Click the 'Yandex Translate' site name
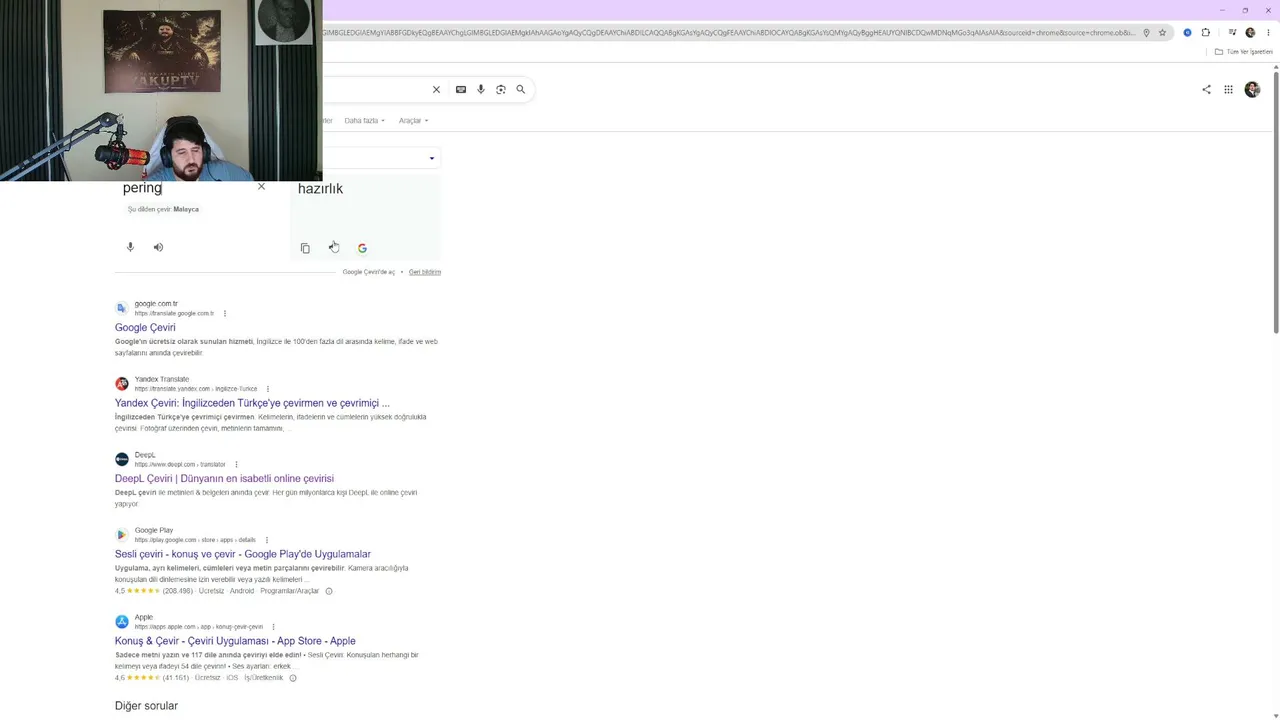Screen dimensions: 1280x720 (162, 380)
